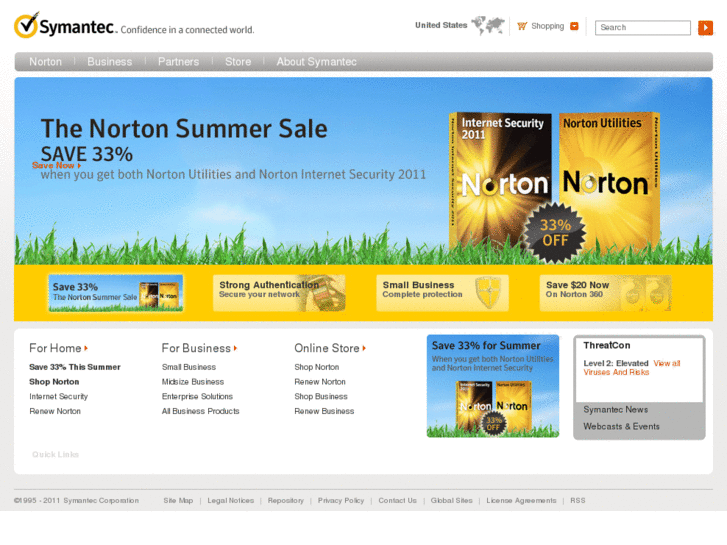
Task: Open the Shop Business link
Action: point(321,397)
